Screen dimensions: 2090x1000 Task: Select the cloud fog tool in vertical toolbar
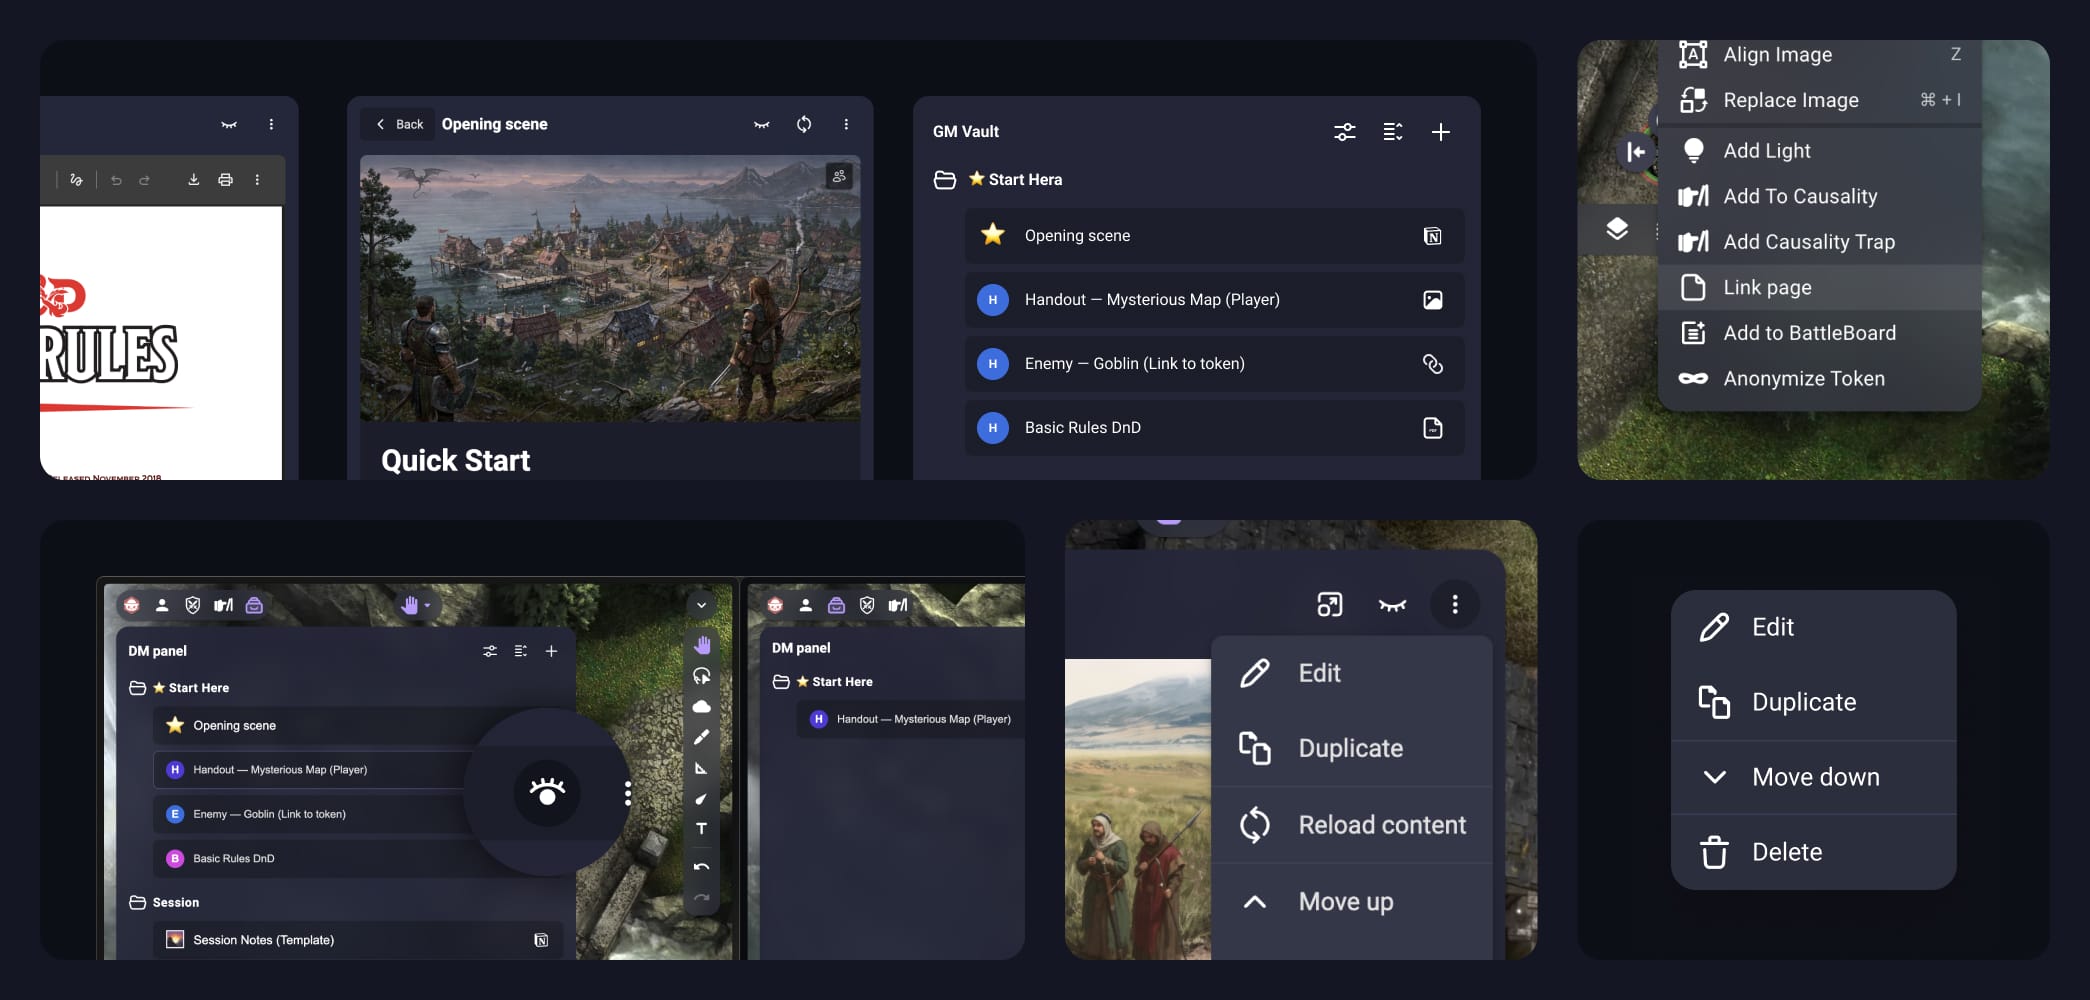click(702, 706)
